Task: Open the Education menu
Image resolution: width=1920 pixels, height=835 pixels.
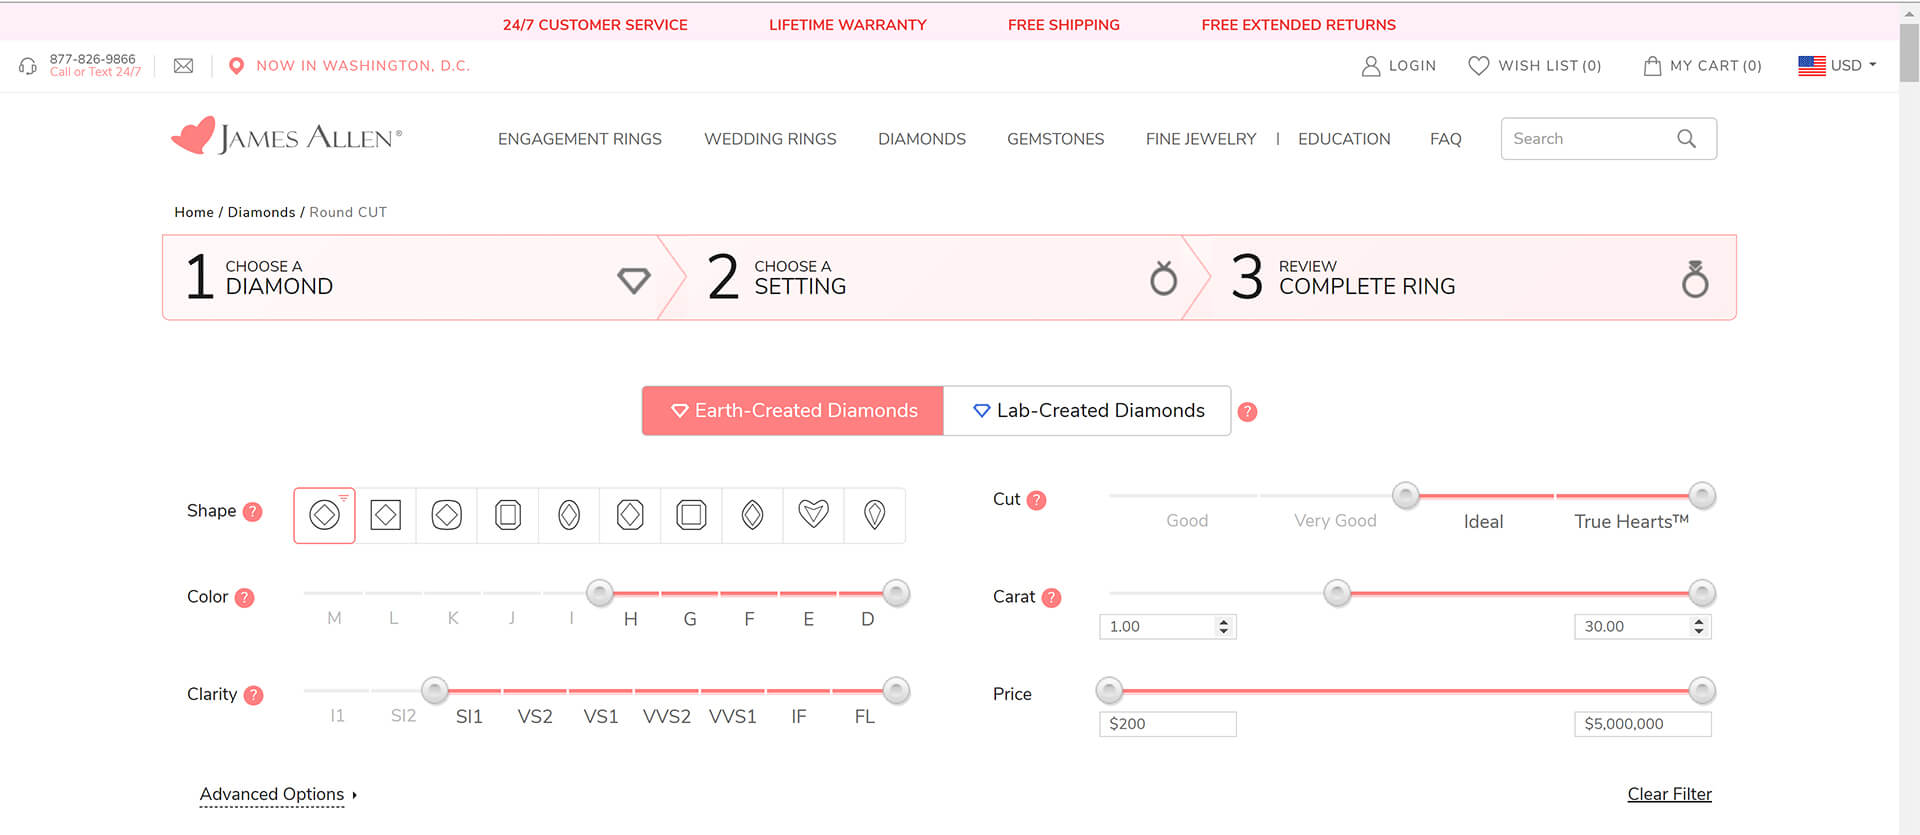Action: [1344, 139]
